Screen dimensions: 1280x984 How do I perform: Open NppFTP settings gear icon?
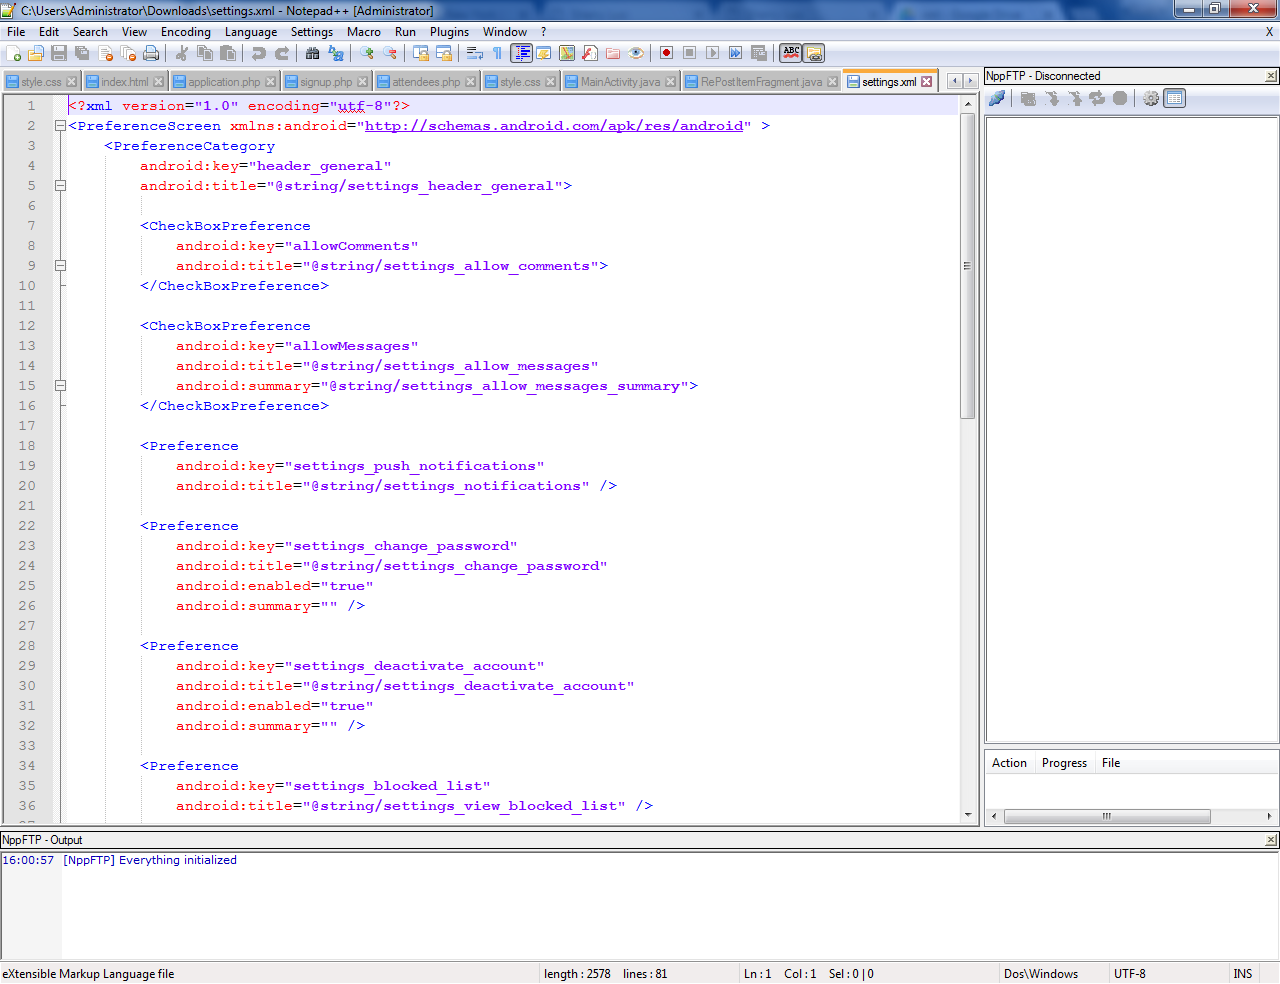tap(1151, 98)
